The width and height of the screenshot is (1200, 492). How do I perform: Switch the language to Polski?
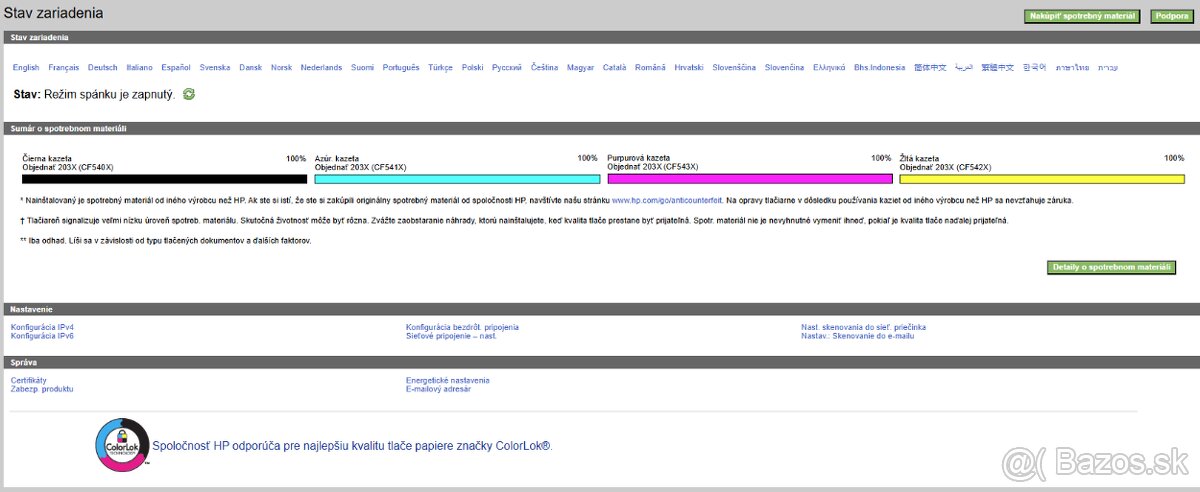pyautogui.click(x=472, y=68)
